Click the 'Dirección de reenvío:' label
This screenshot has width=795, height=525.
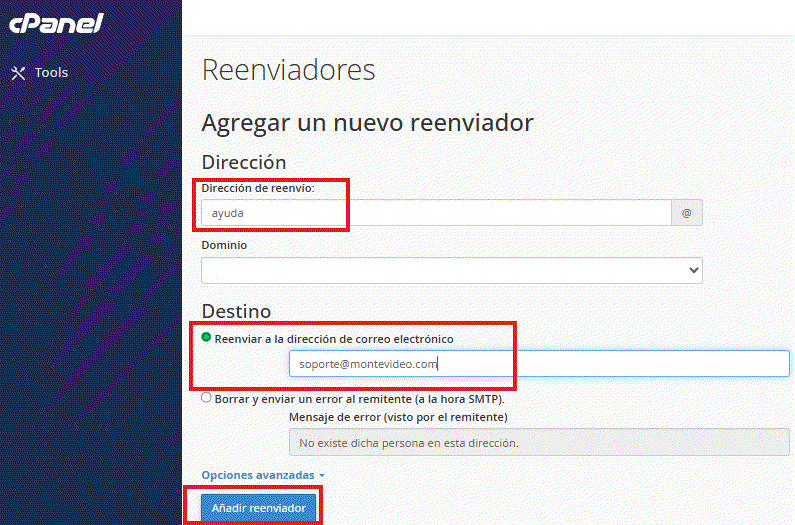258,188
